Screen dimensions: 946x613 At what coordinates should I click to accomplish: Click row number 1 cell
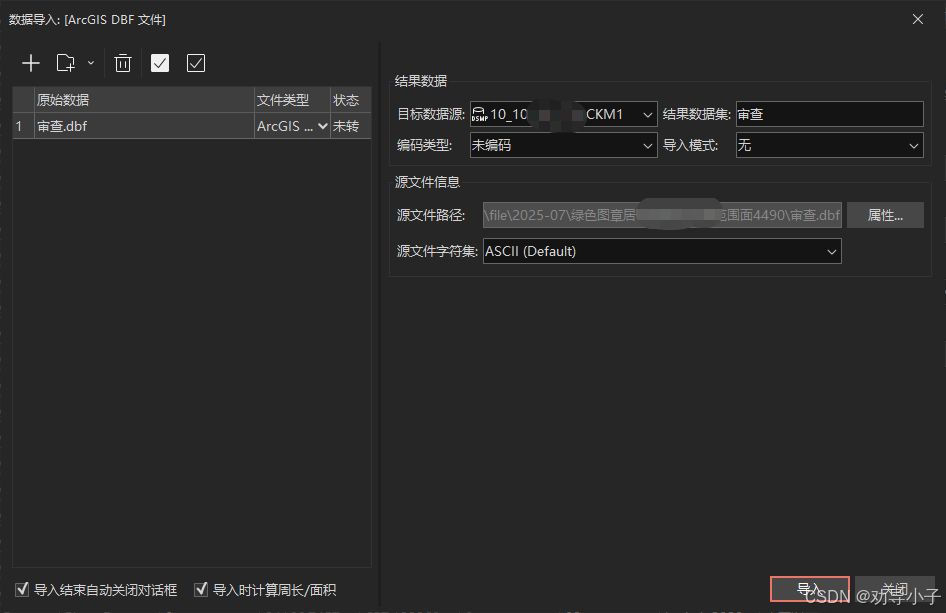tap(24, 126)
